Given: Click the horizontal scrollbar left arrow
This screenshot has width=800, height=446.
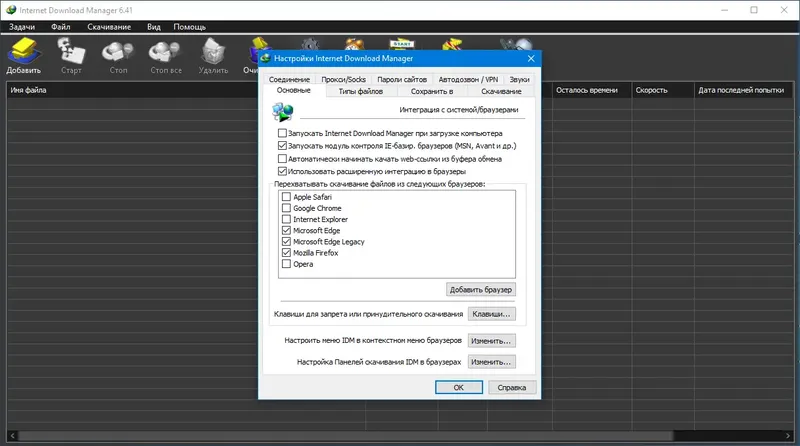Looking at the screenshot, I should (12, 435).
